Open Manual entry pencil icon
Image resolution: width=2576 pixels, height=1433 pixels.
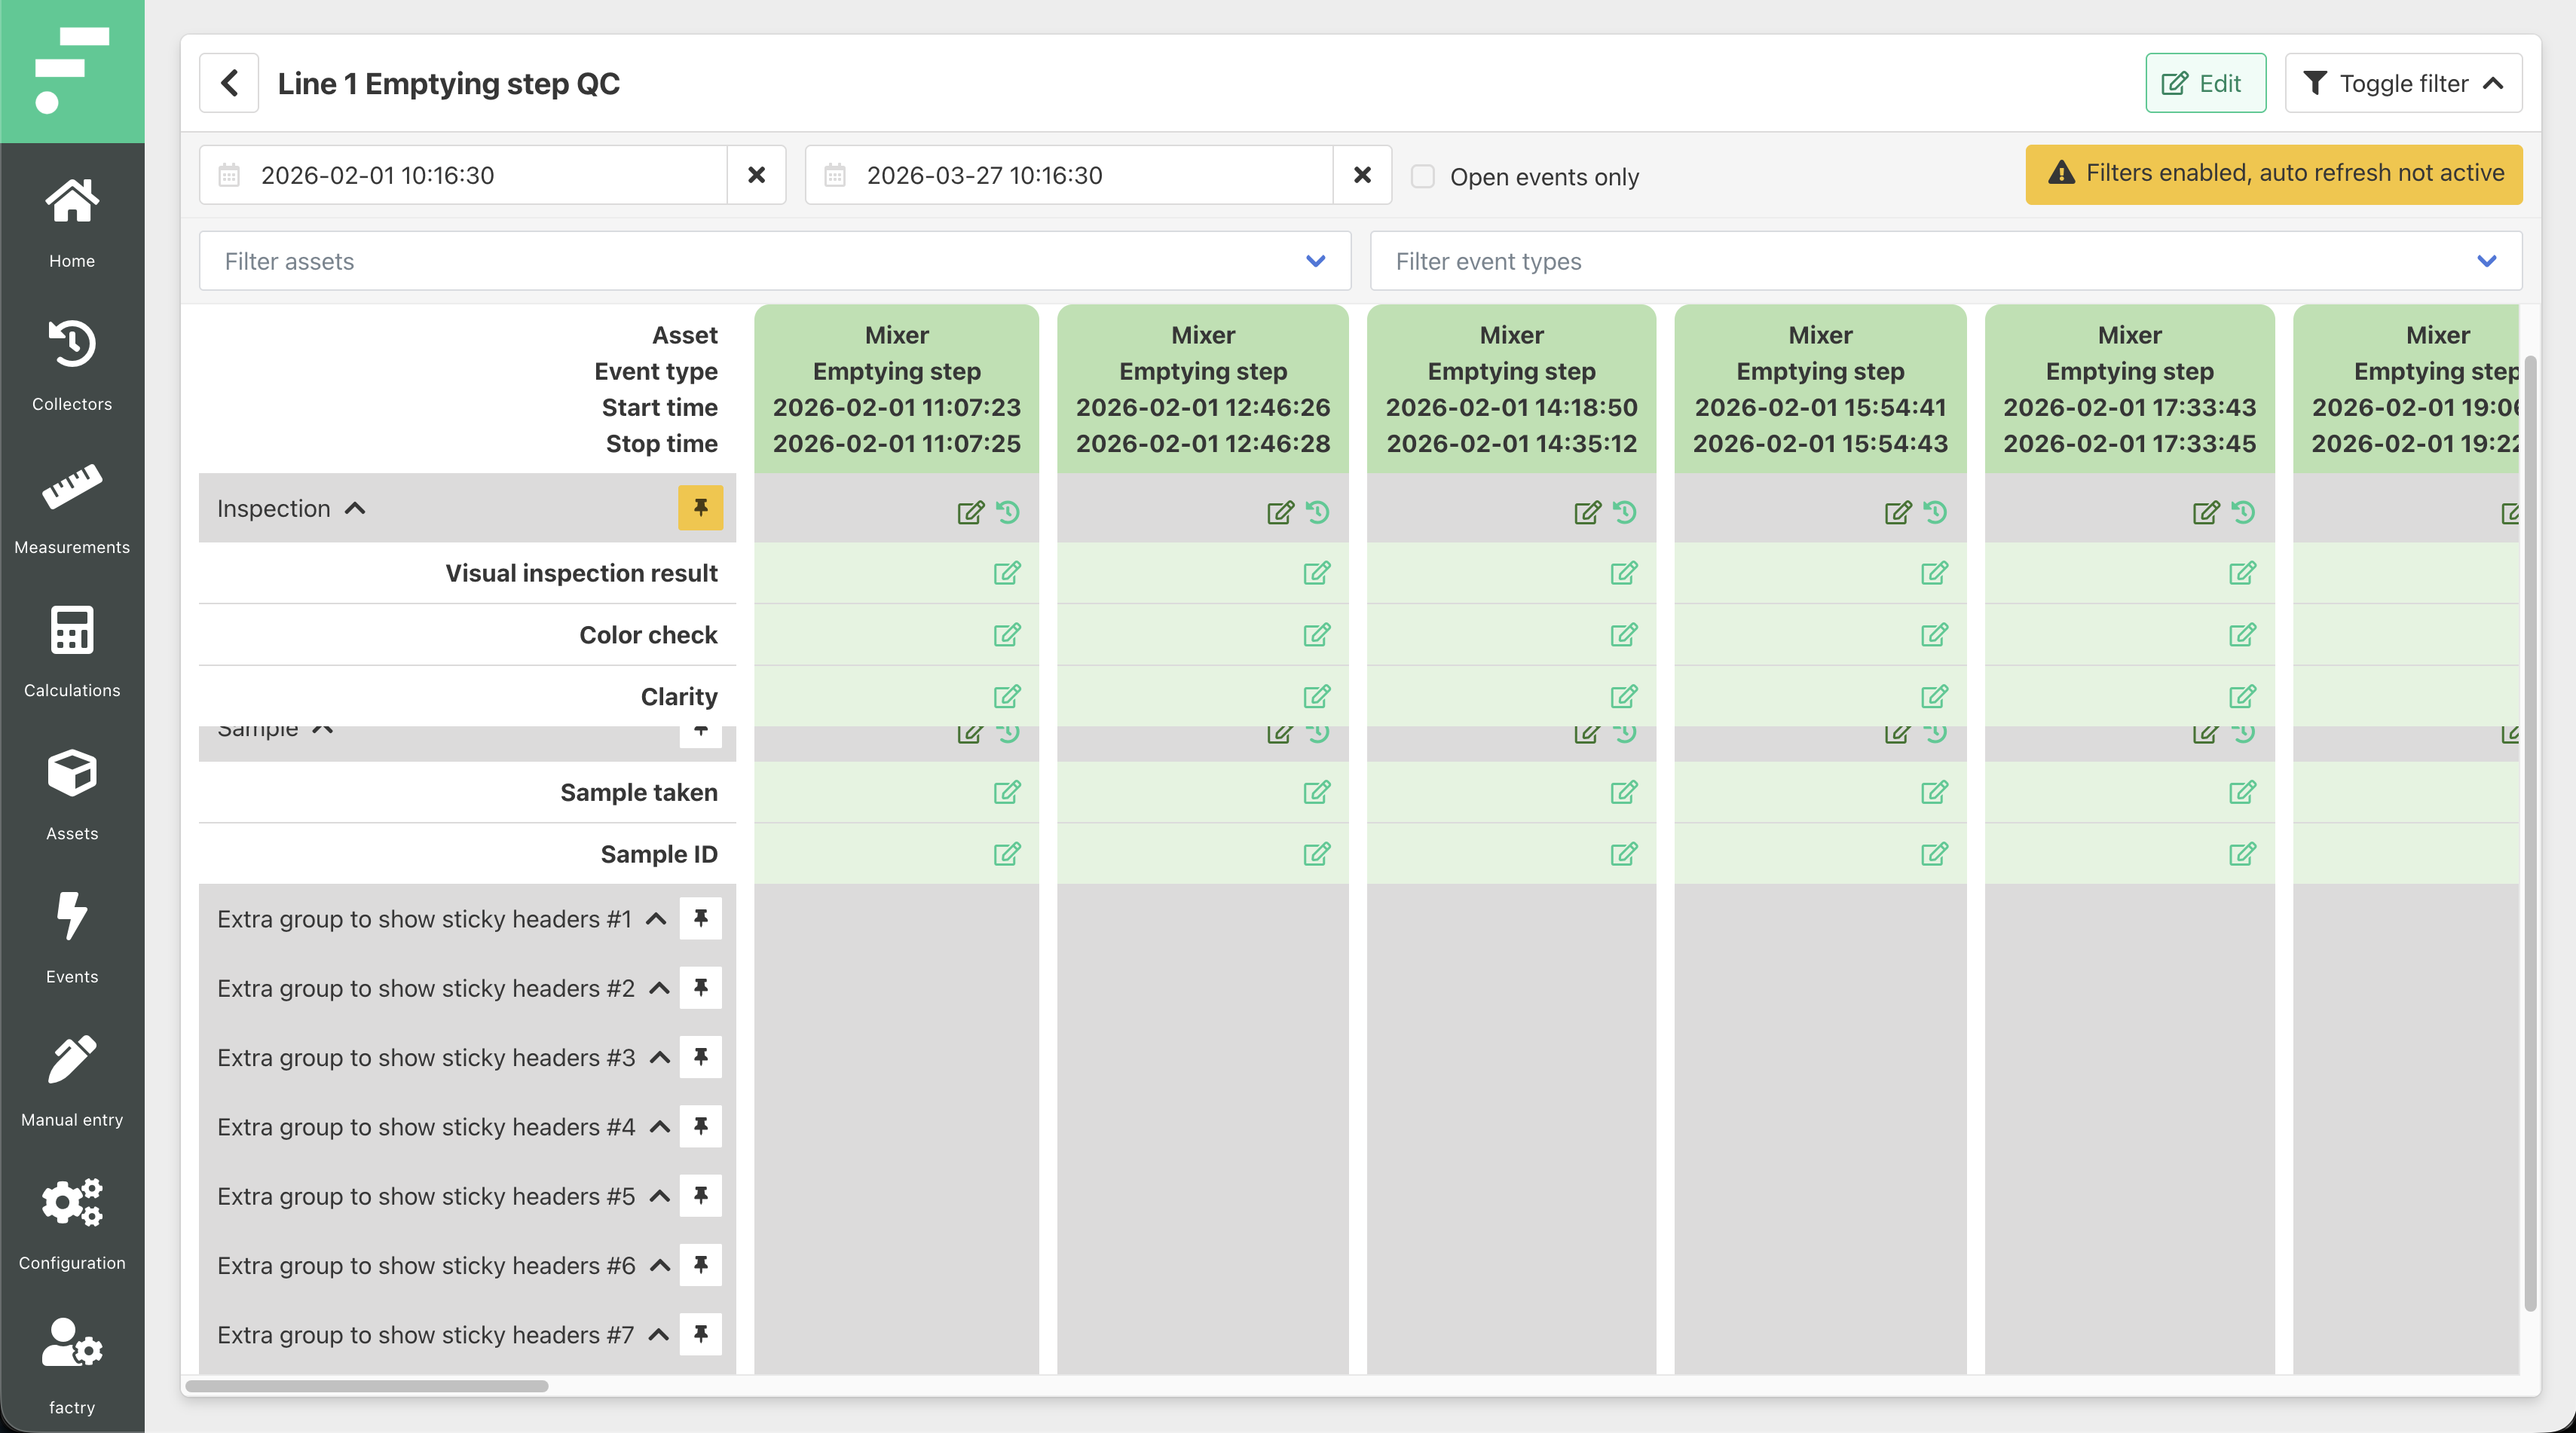coord(72,1060)
